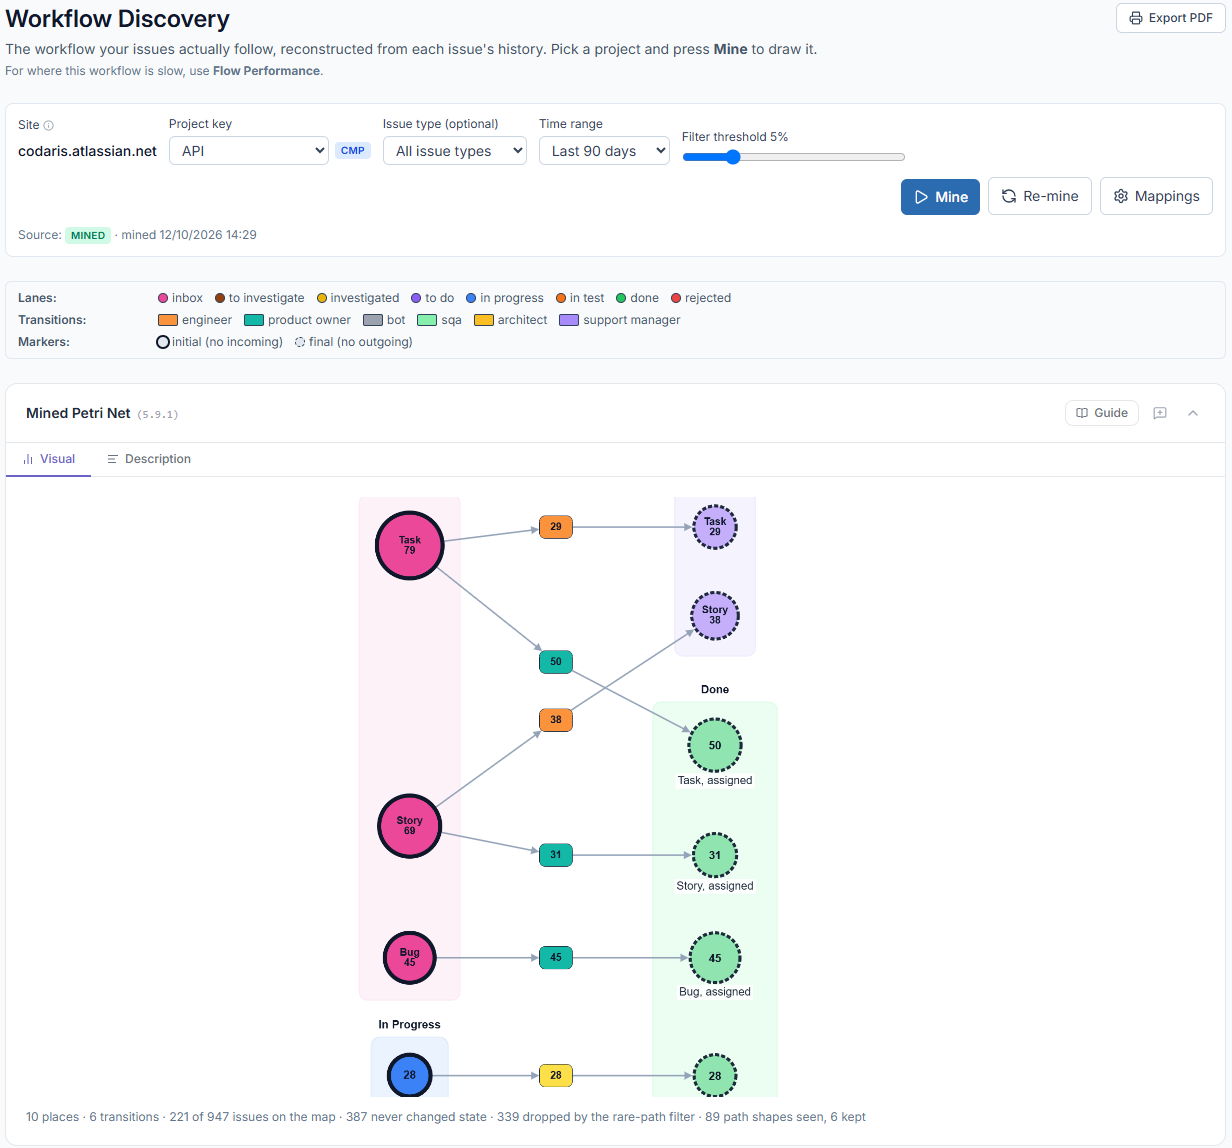This screenshot has height=1148, width=1232.
Task: Click the Re-mine button
Action: point(1040,196)
